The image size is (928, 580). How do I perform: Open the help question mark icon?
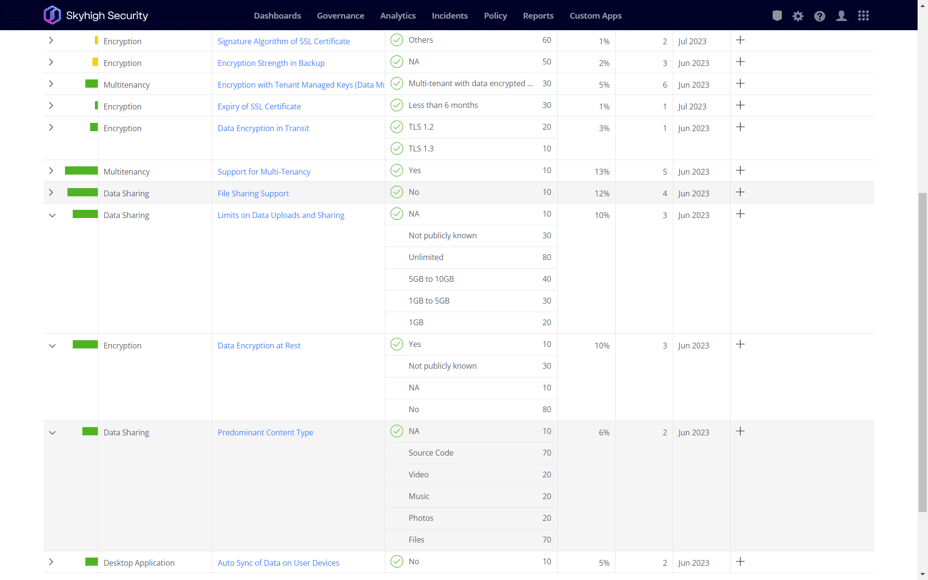click(819, 16)
